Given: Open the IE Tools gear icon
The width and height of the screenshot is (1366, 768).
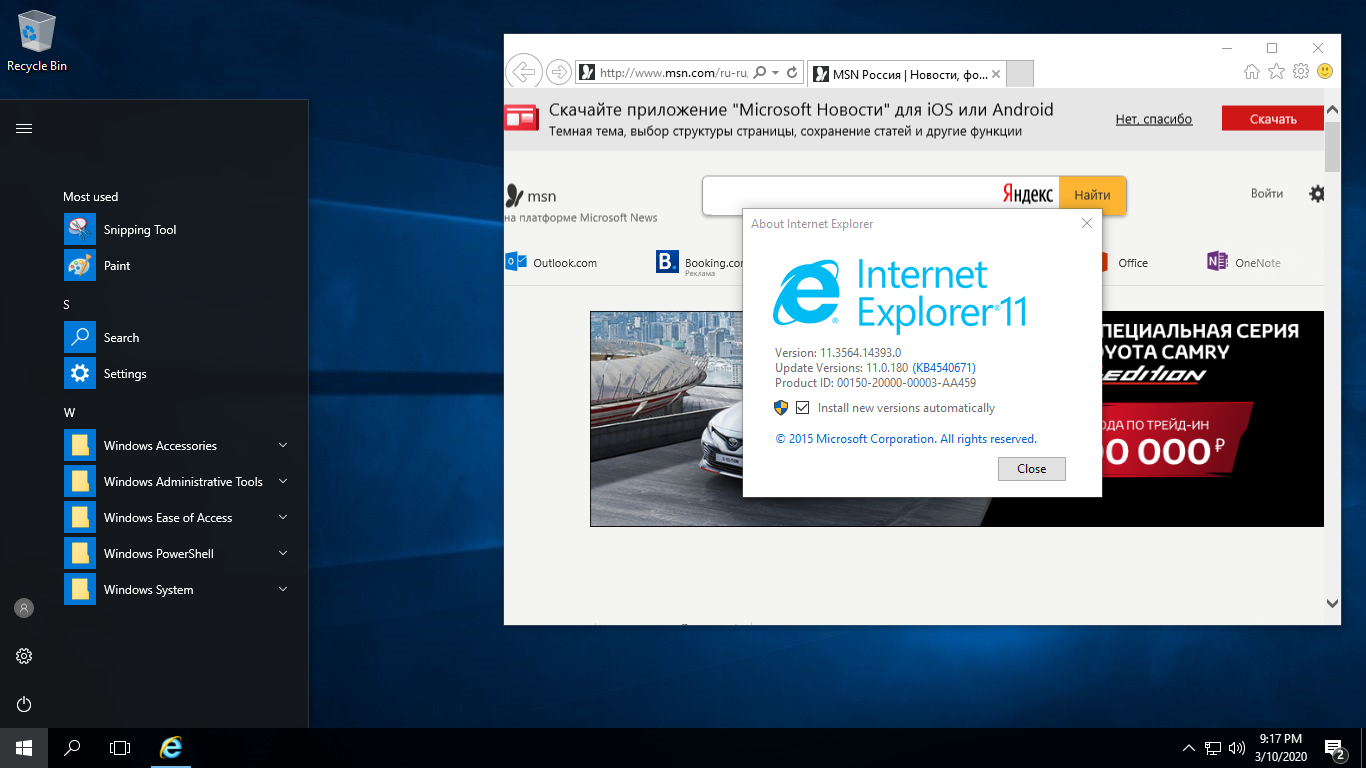Looking at the screenshot, I should (1301, 71).
